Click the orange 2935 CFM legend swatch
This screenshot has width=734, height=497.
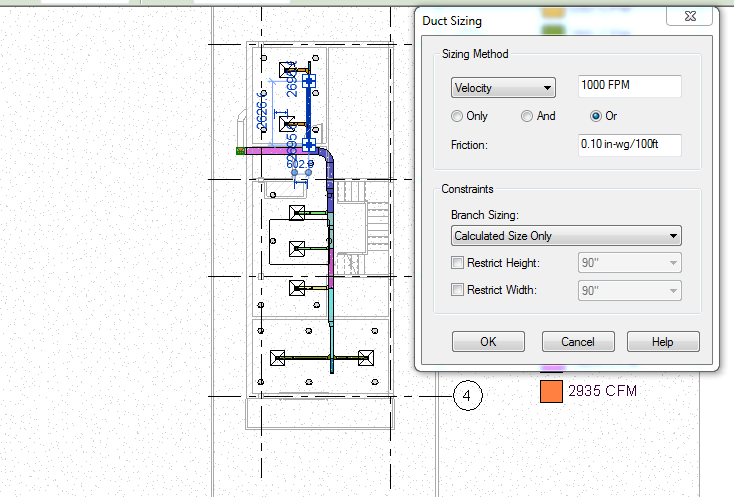tap(551, 391)
